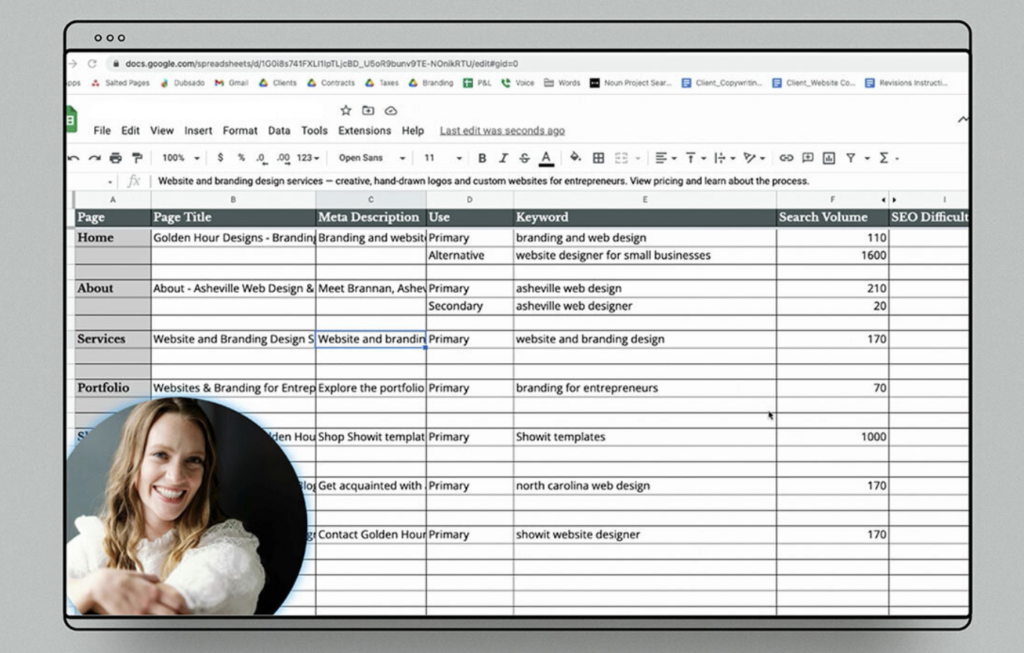Open the P&L bookmark

[x=477, y=83]
